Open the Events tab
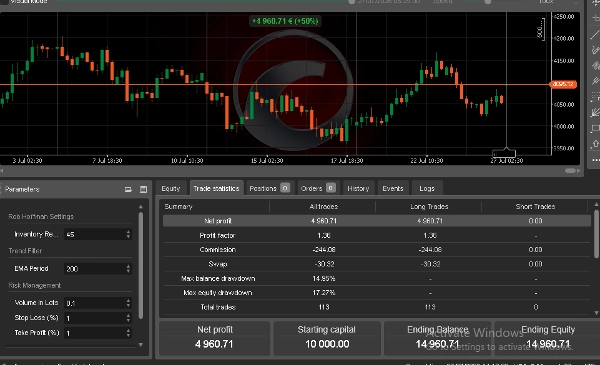Viewport: 600px width, 365px height. tap(393, 189)
